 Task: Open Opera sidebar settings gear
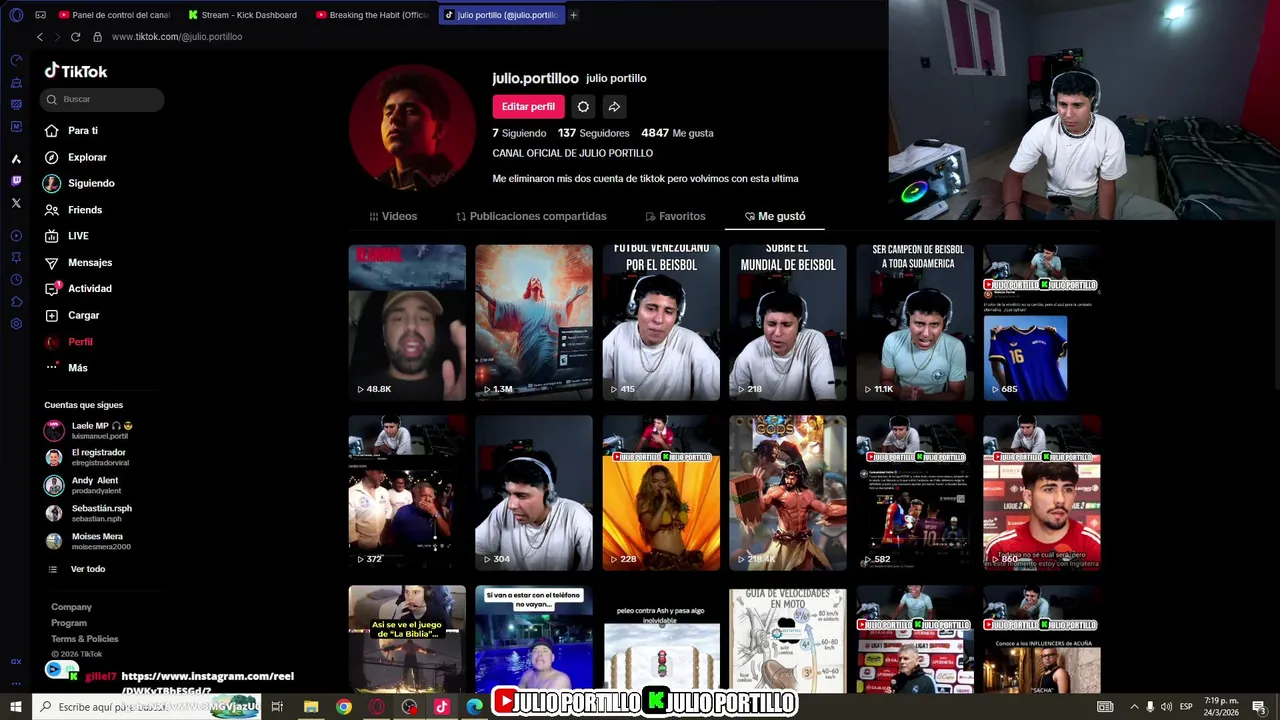click(x=16, y=324)
